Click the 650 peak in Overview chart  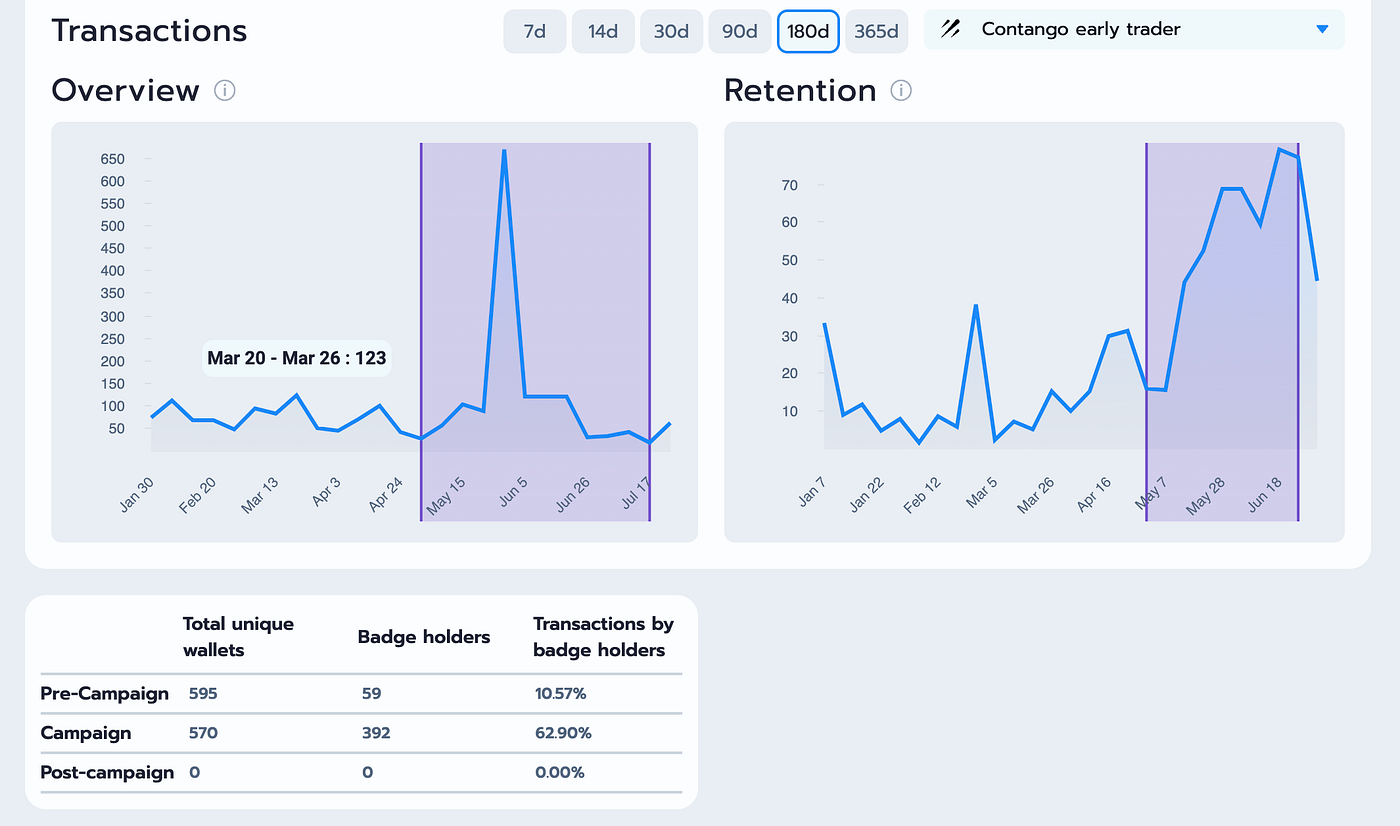pos(504,153)
